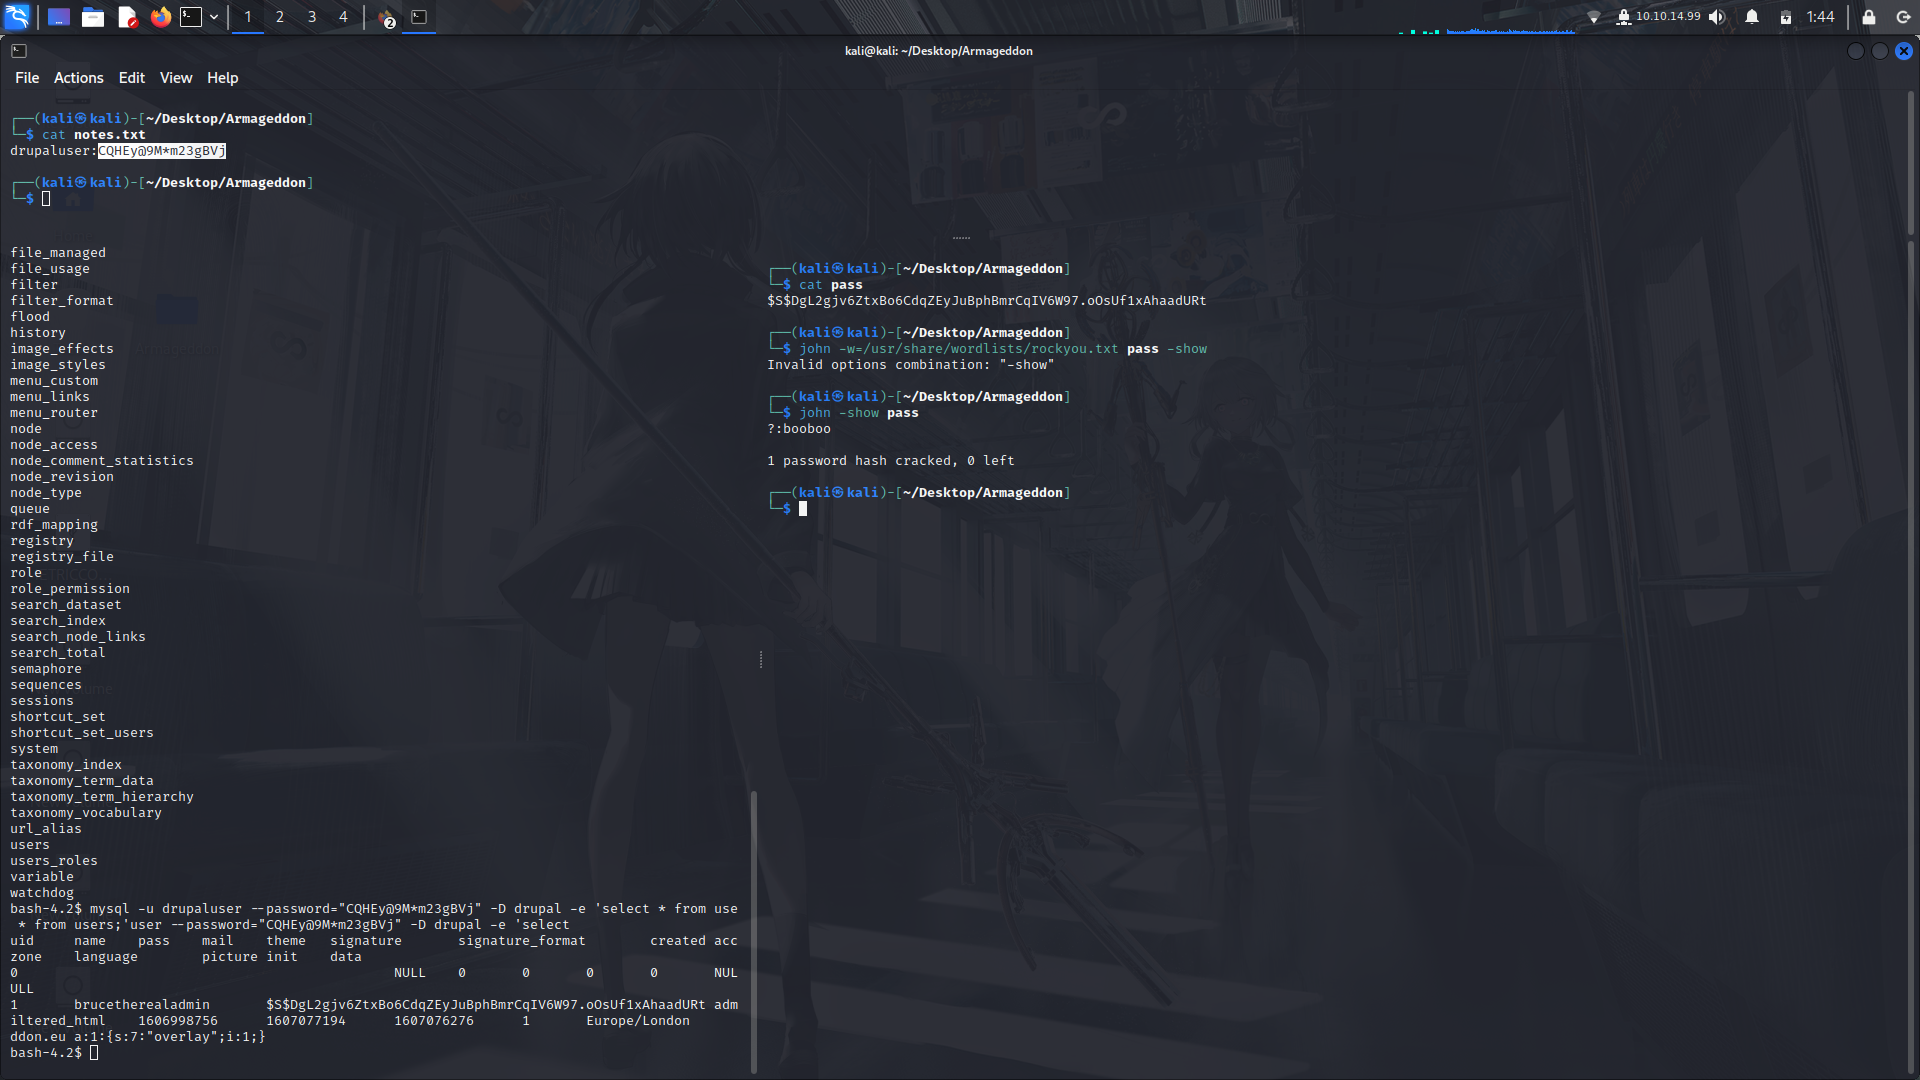Open notifications with the bell icon

pos(1753,16)
